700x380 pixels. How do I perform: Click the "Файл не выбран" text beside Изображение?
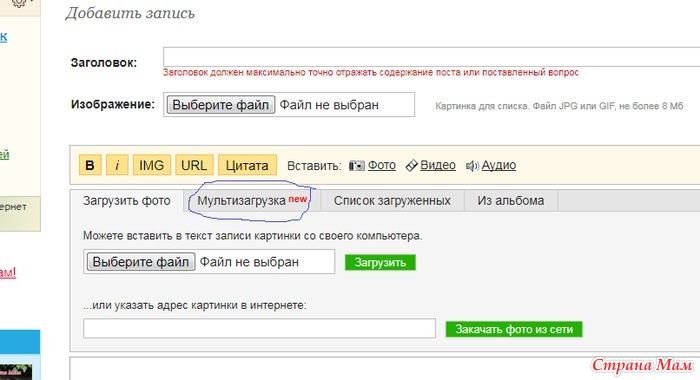(x=329, y=105)
